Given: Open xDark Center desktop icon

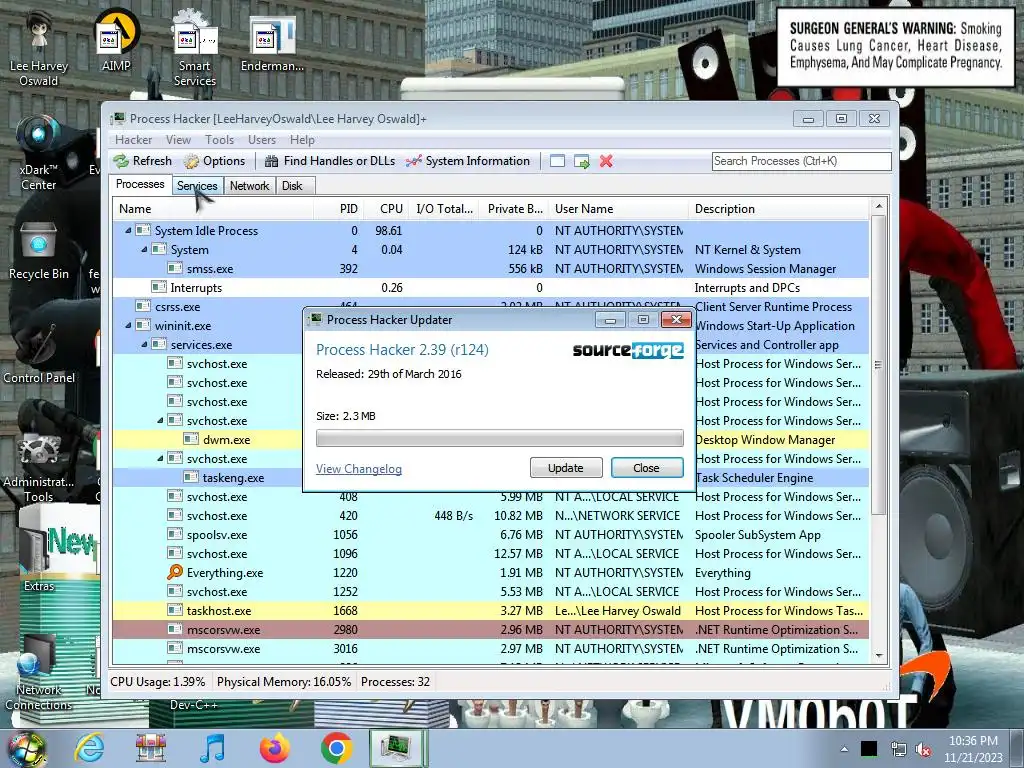Looking at the screenshot, I should pyautogui.click(x=38, y=153).
